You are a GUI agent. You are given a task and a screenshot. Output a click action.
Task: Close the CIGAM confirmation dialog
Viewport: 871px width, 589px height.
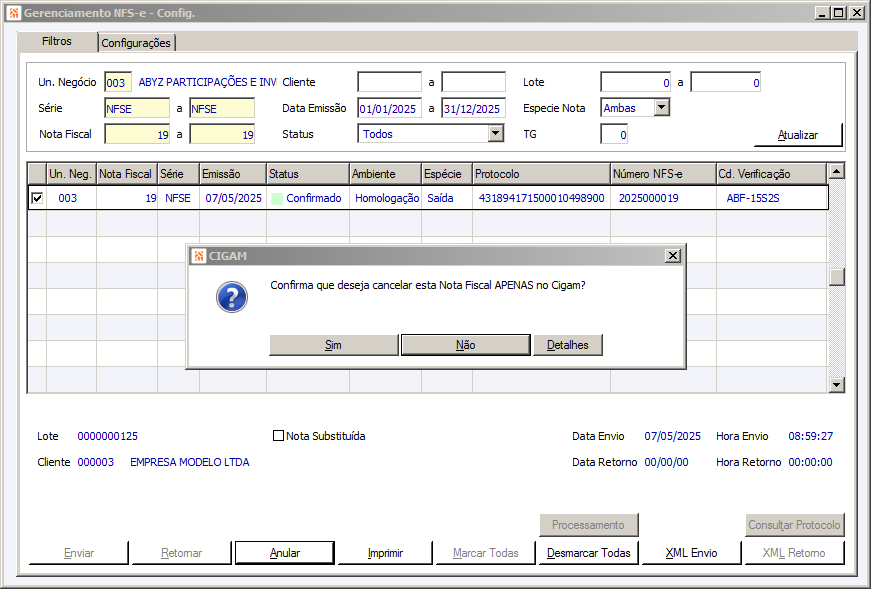pyautogui.click(x=673, y=256)
